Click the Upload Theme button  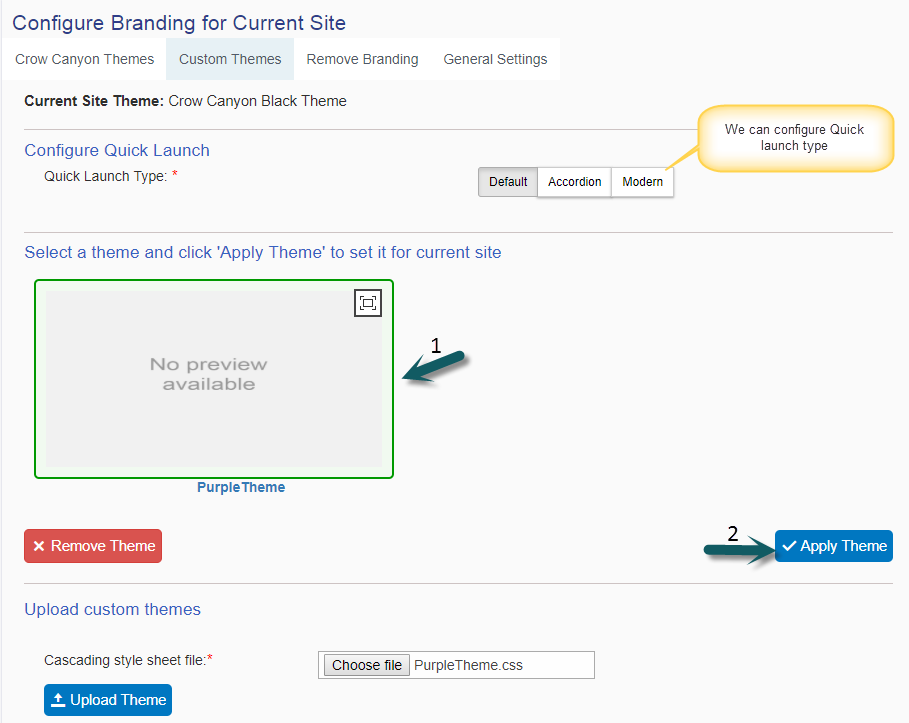(108, 700)
